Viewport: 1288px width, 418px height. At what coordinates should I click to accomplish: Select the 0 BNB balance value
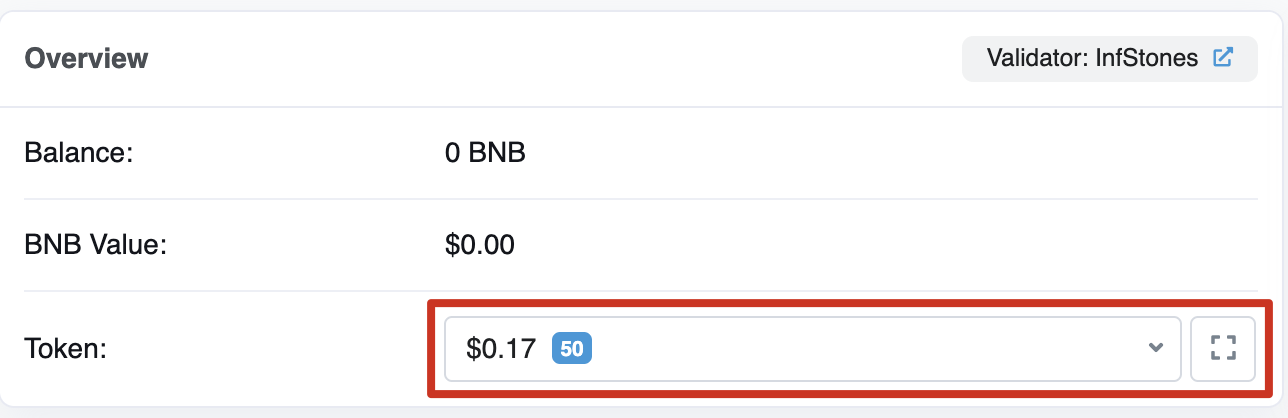click(x=485, y=153)
